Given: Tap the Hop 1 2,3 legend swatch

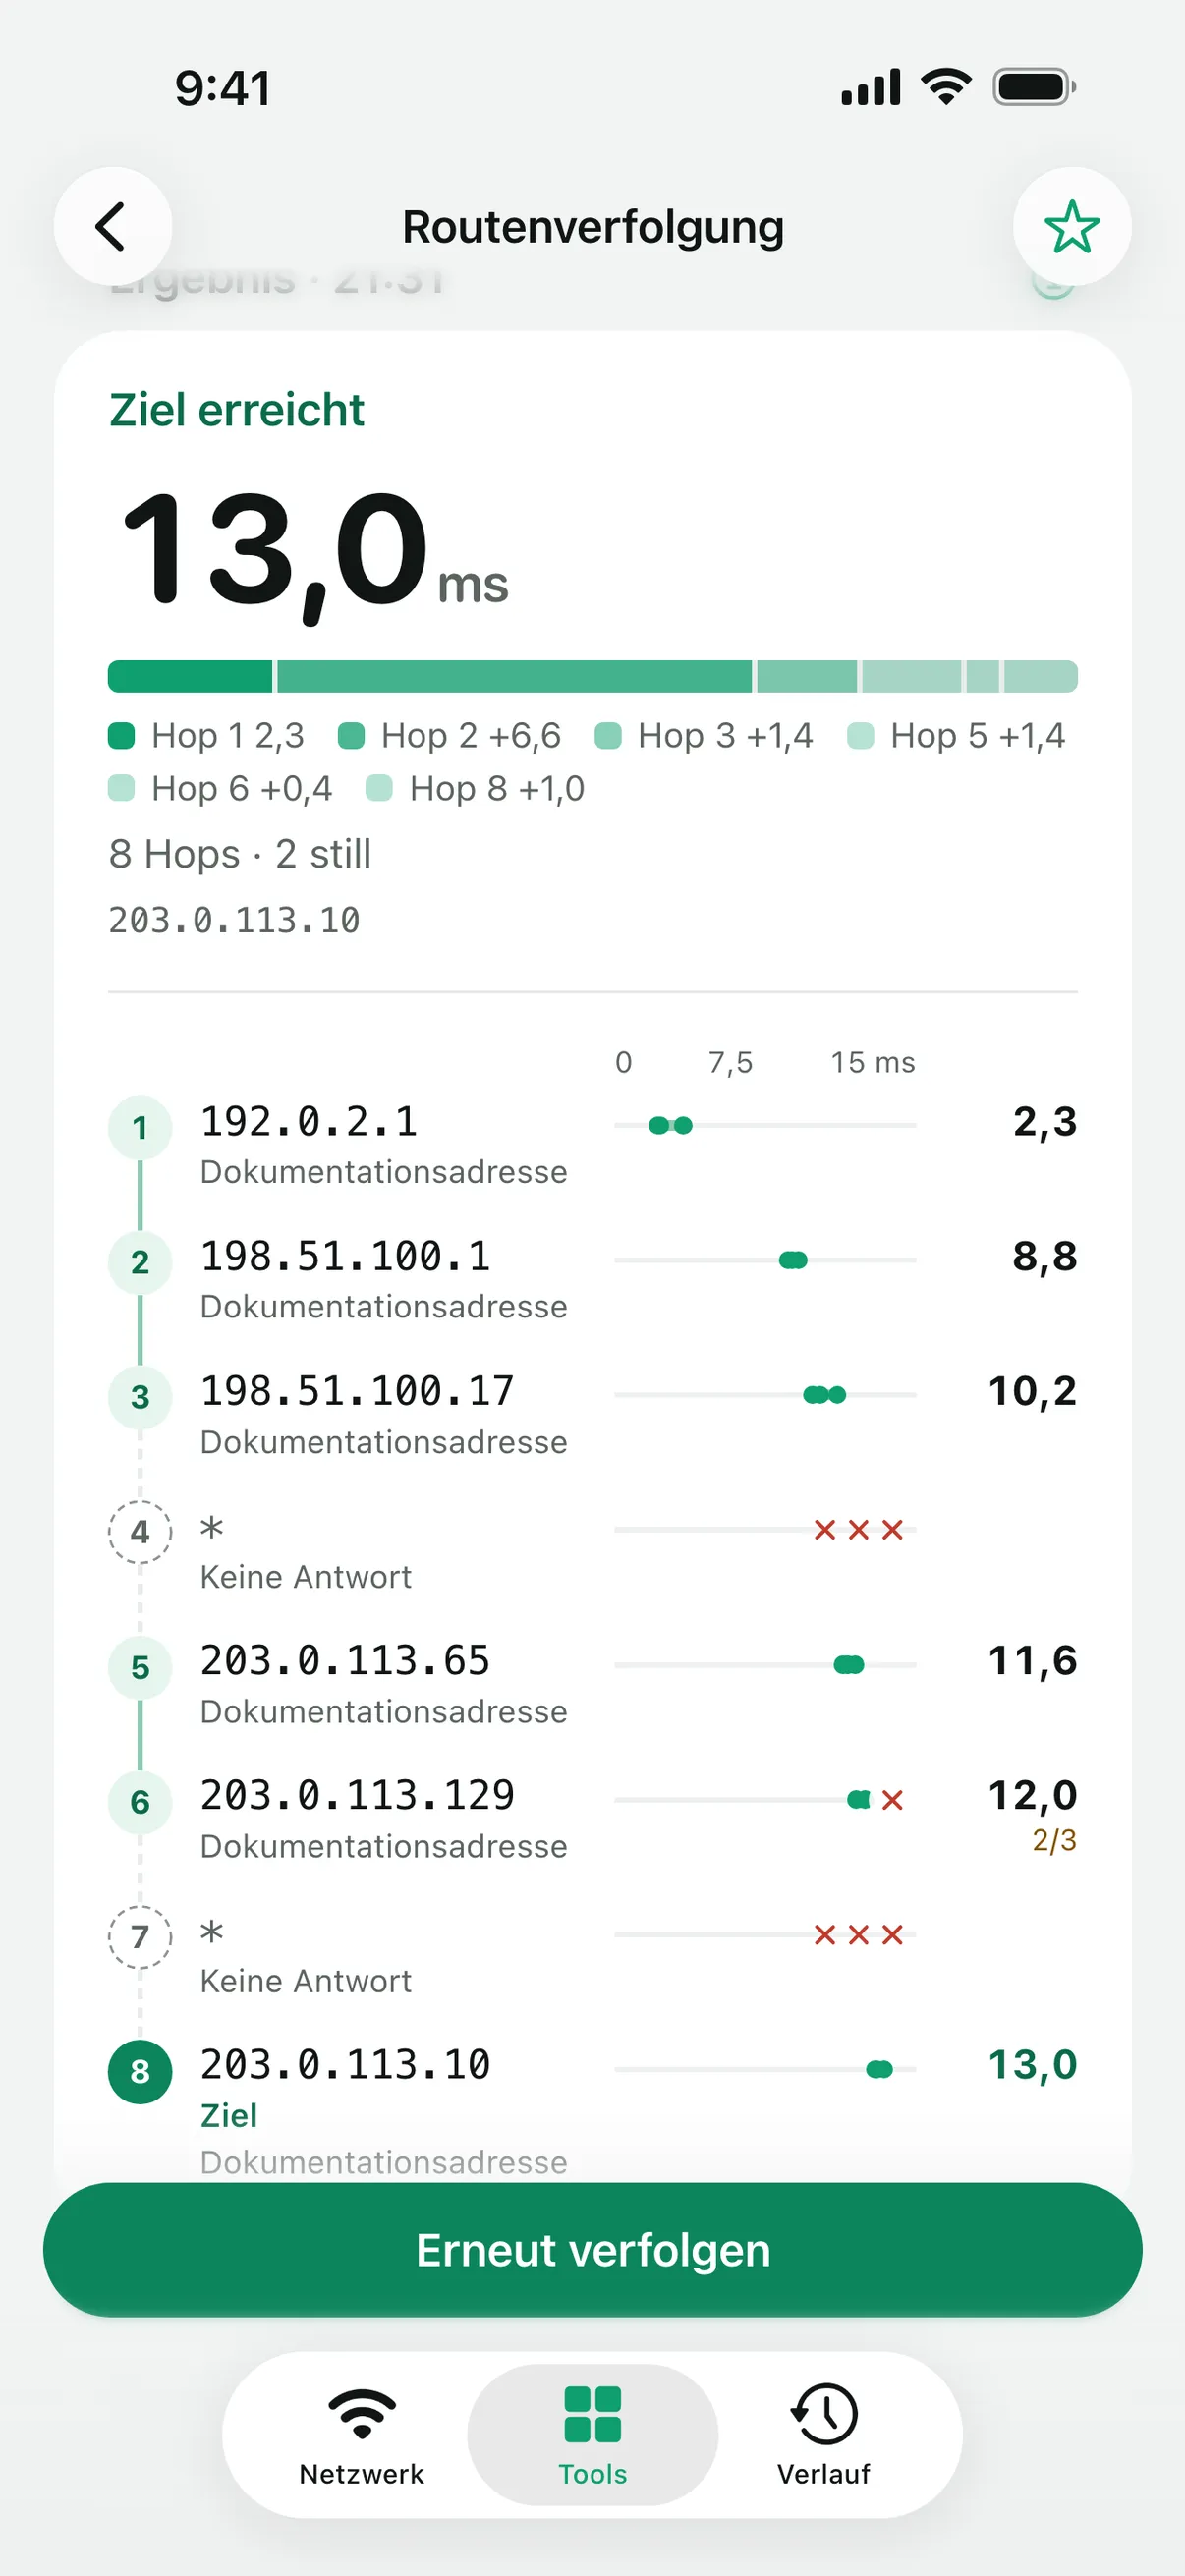Looking at the screenshot, I should click(121, 736).
